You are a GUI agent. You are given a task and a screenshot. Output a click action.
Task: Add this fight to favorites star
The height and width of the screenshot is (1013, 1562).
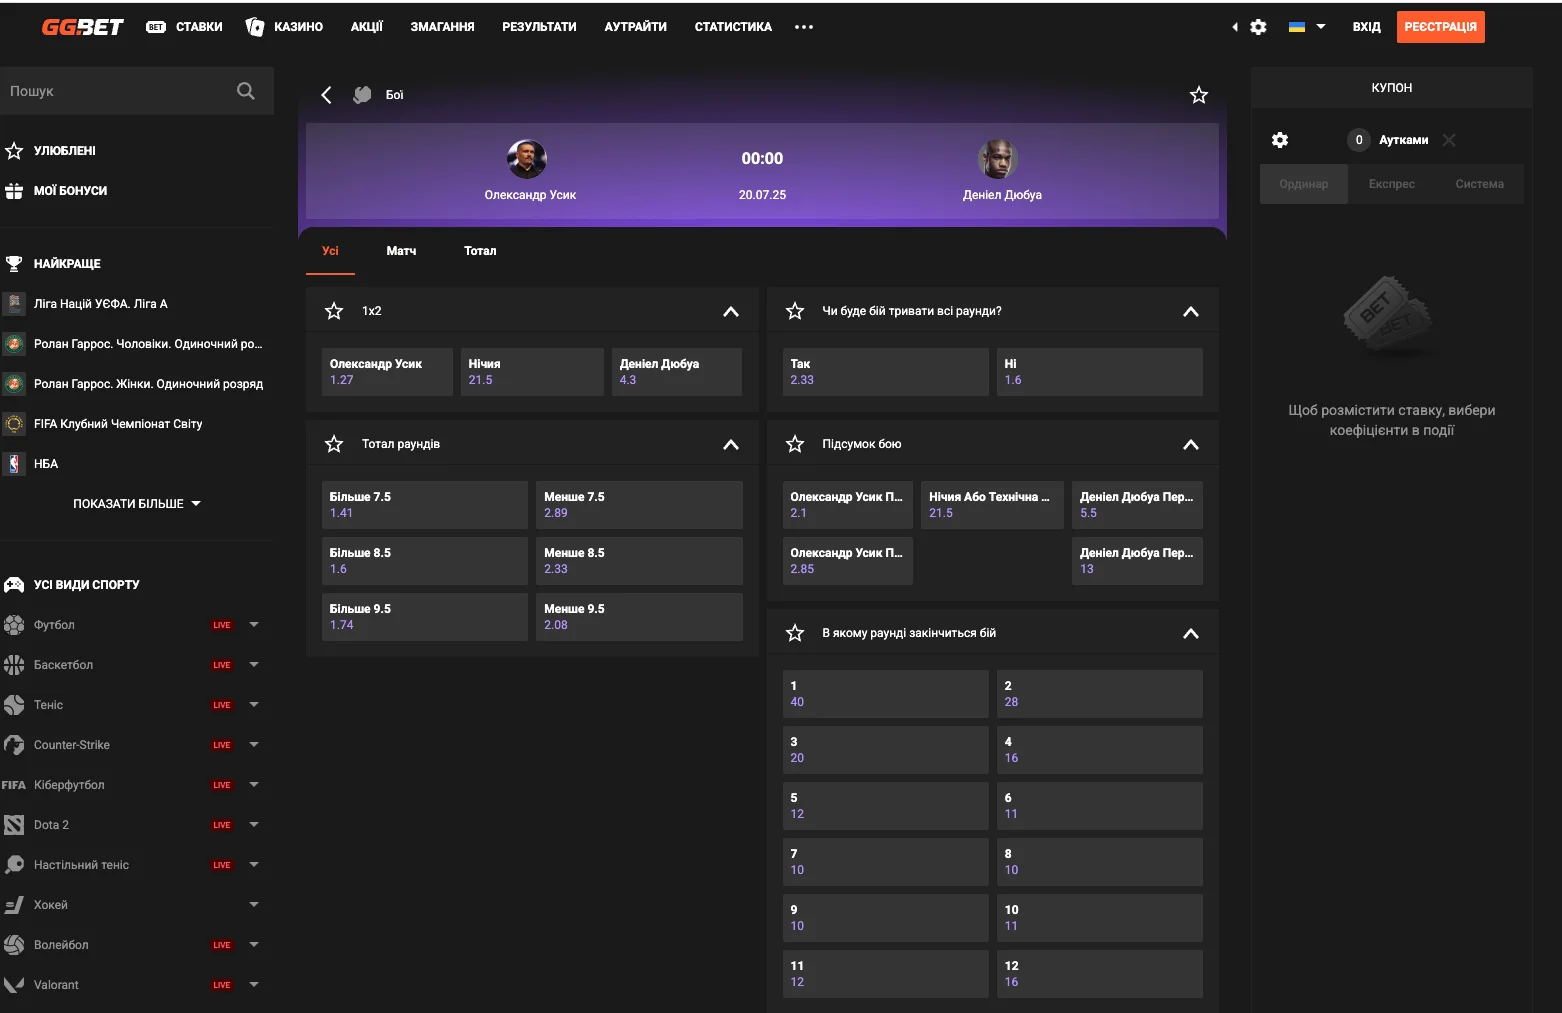[1199, 95]
